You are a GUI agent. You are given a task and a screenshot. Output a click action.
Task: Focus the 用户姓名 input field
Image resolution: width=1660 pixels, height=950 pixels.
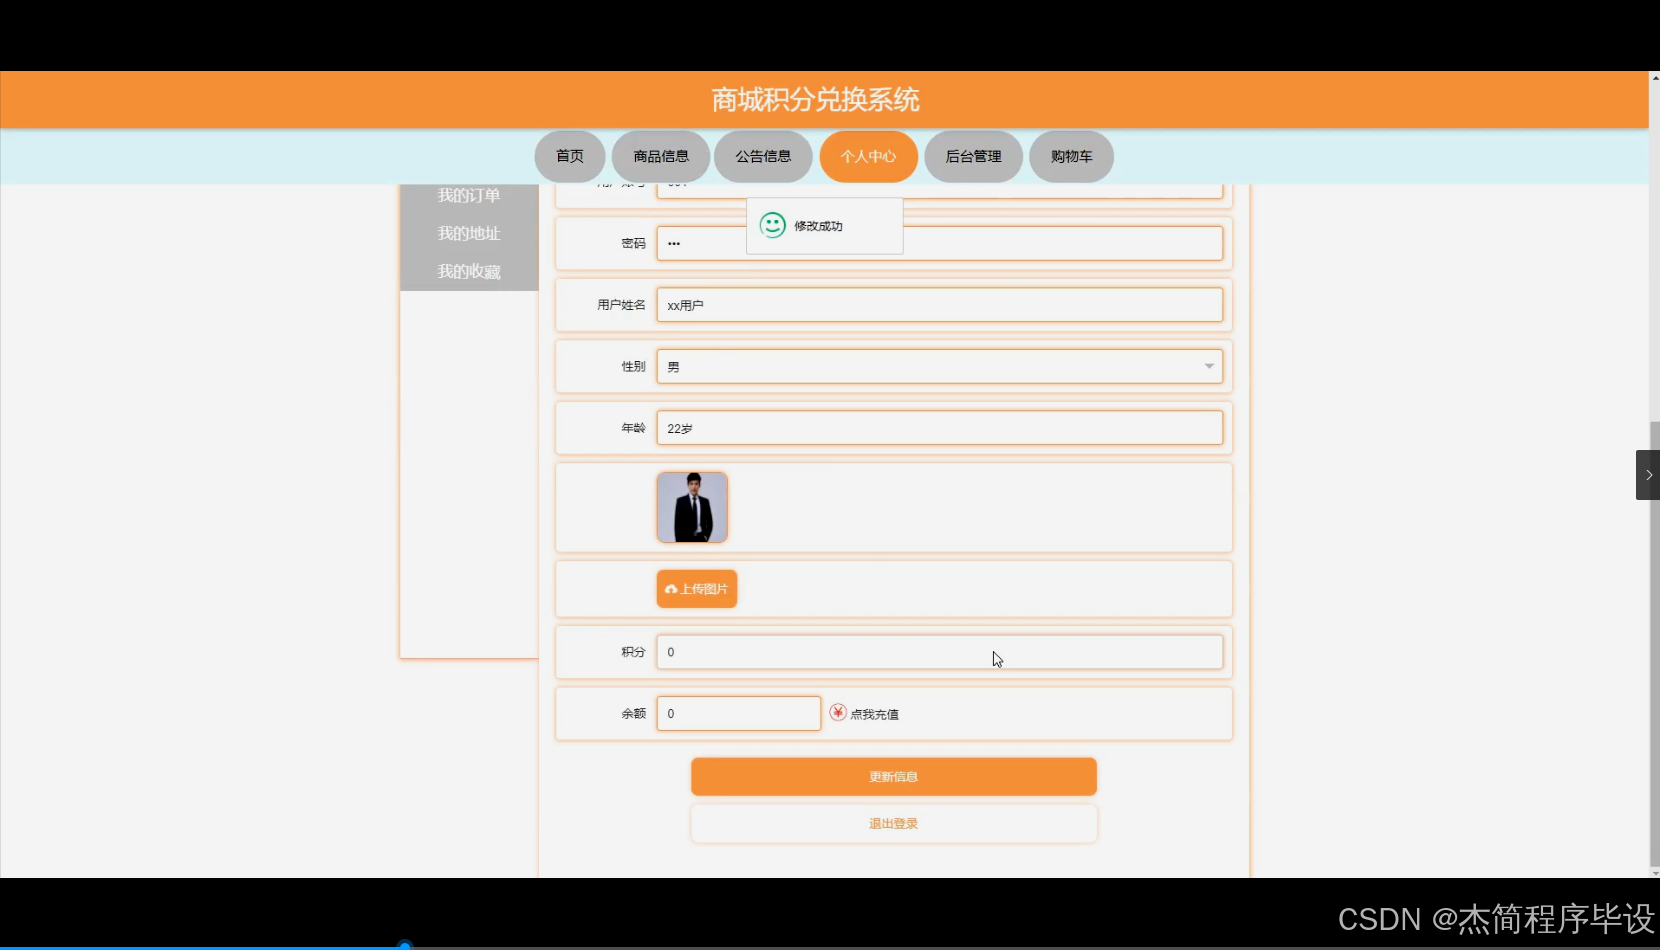coord(940,305)
